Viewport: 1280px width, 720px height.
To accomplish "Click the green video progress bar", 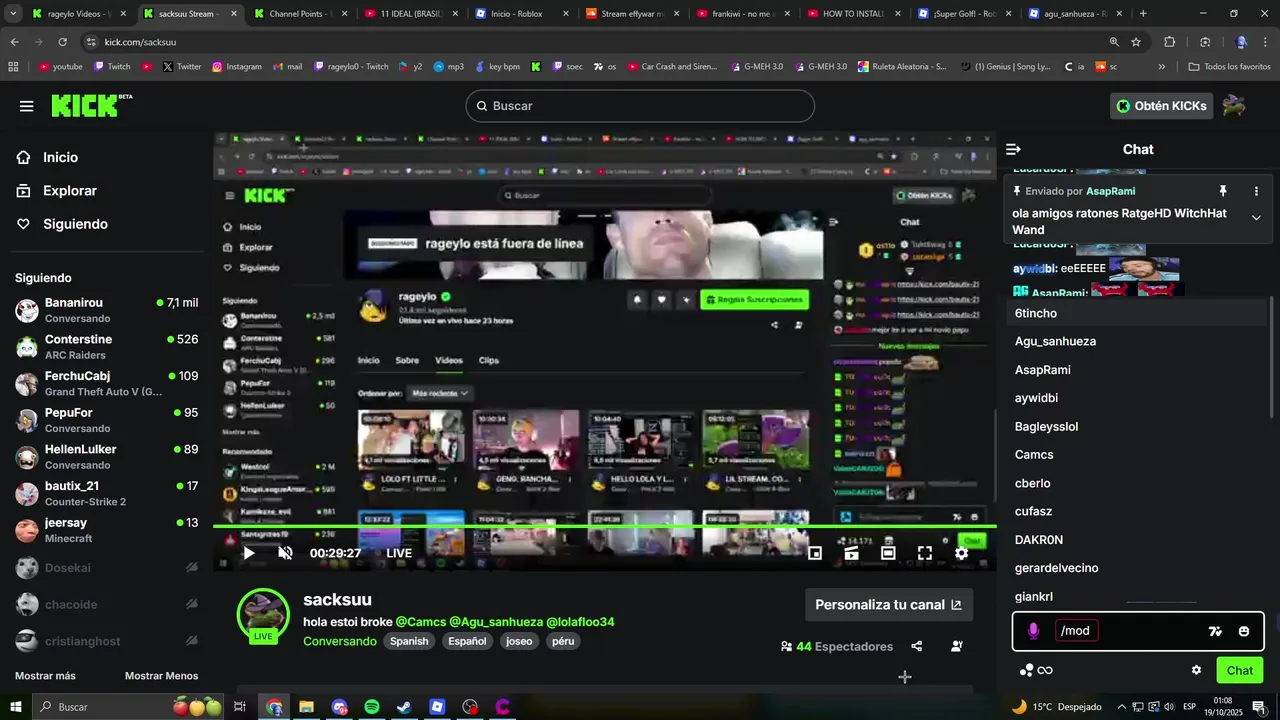I will [x=604, y=526].
